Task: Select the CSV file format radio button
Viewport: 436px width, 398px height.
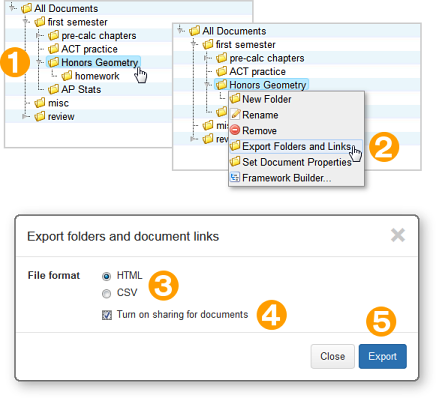Action: click(x=106, y=293)
